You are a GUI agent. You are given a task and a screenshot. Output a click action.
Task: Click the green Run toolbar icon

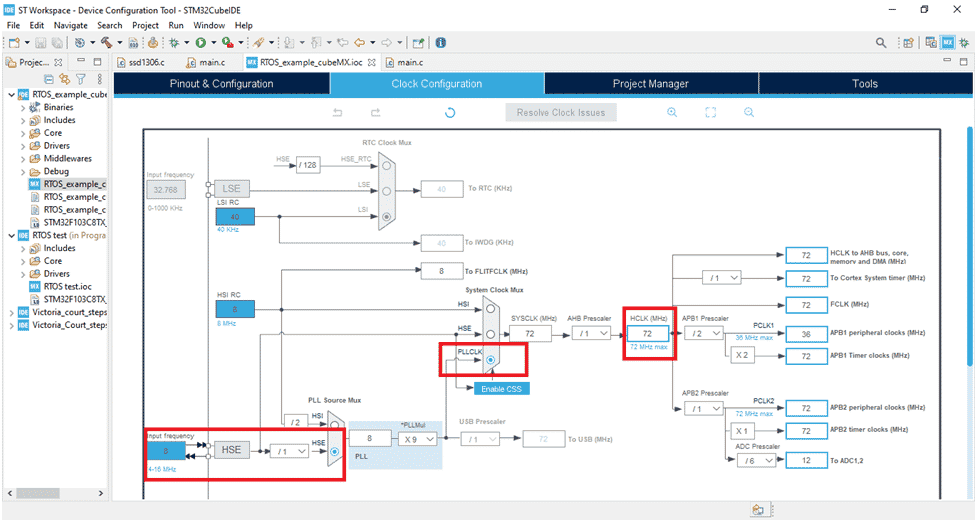(x=201, y=43)
